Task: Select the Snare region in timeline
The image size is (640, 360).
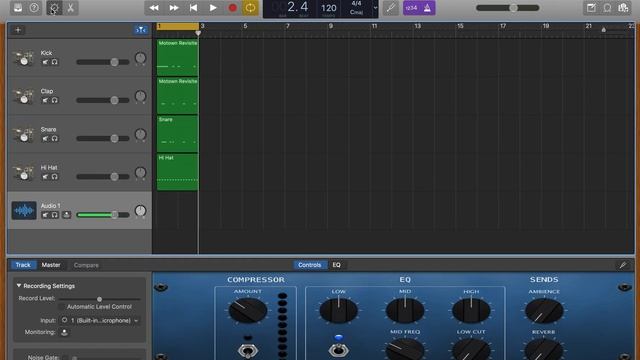Action: point(178,134)
